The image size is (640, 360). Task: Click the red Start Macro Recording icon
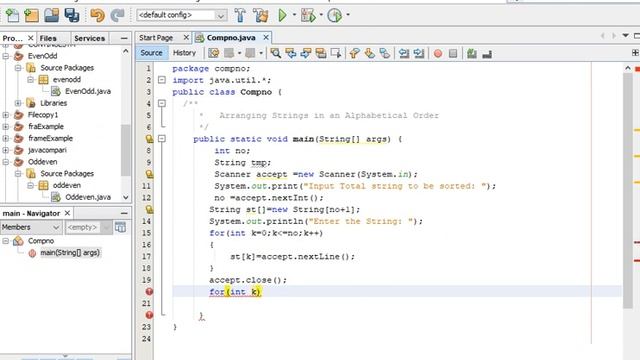click(x=438, y=53)
